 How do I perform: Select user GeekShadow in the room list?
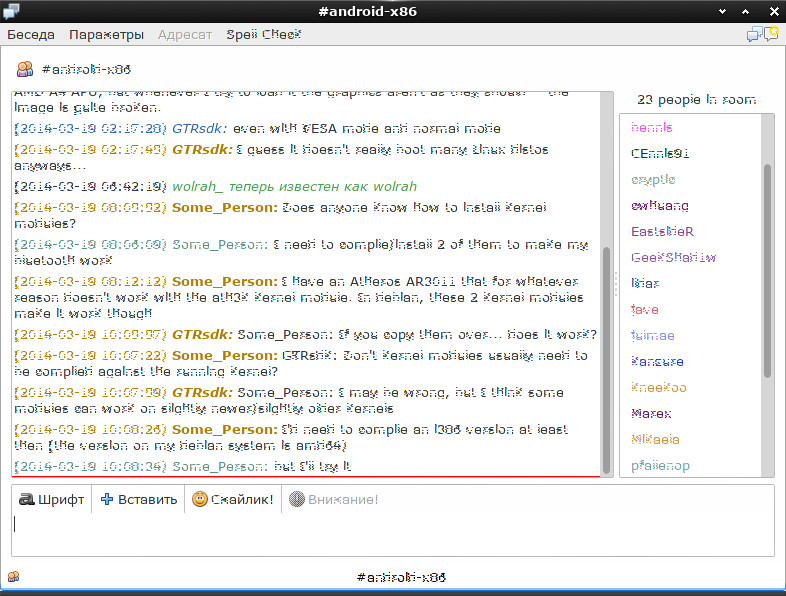(x=673, y=257)
